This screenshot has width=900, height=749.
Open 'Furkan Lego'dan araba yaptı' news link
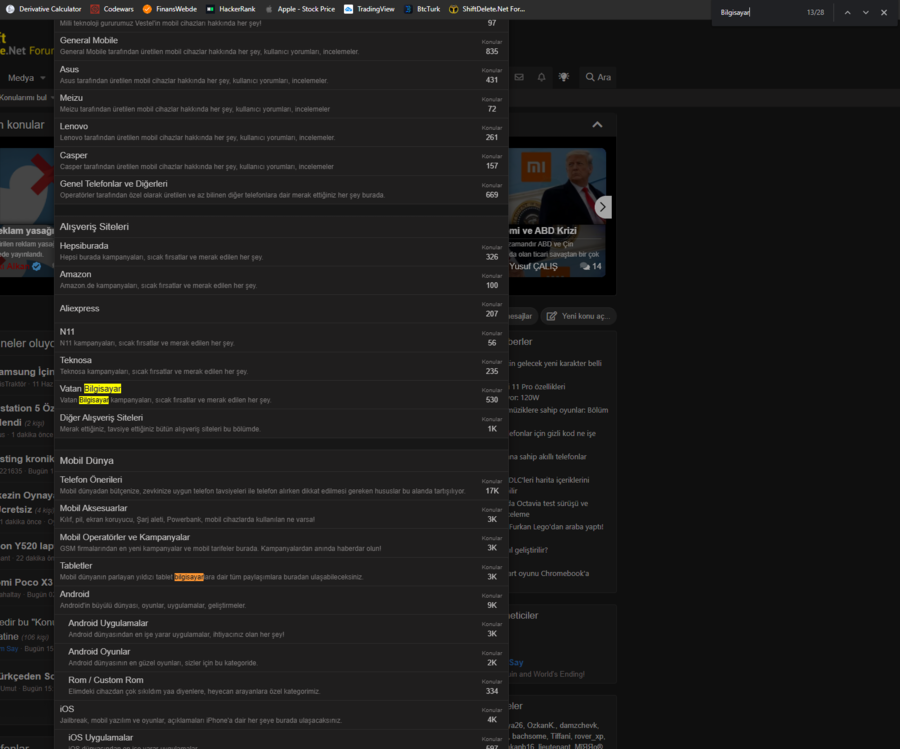[556, 527]
